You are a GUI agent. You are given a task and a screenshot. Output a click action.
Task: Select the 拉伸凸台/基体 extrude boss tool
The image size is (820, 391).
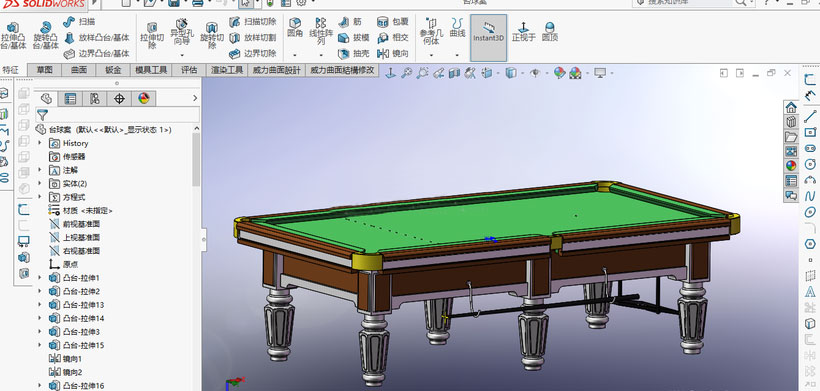pos(13,35)
